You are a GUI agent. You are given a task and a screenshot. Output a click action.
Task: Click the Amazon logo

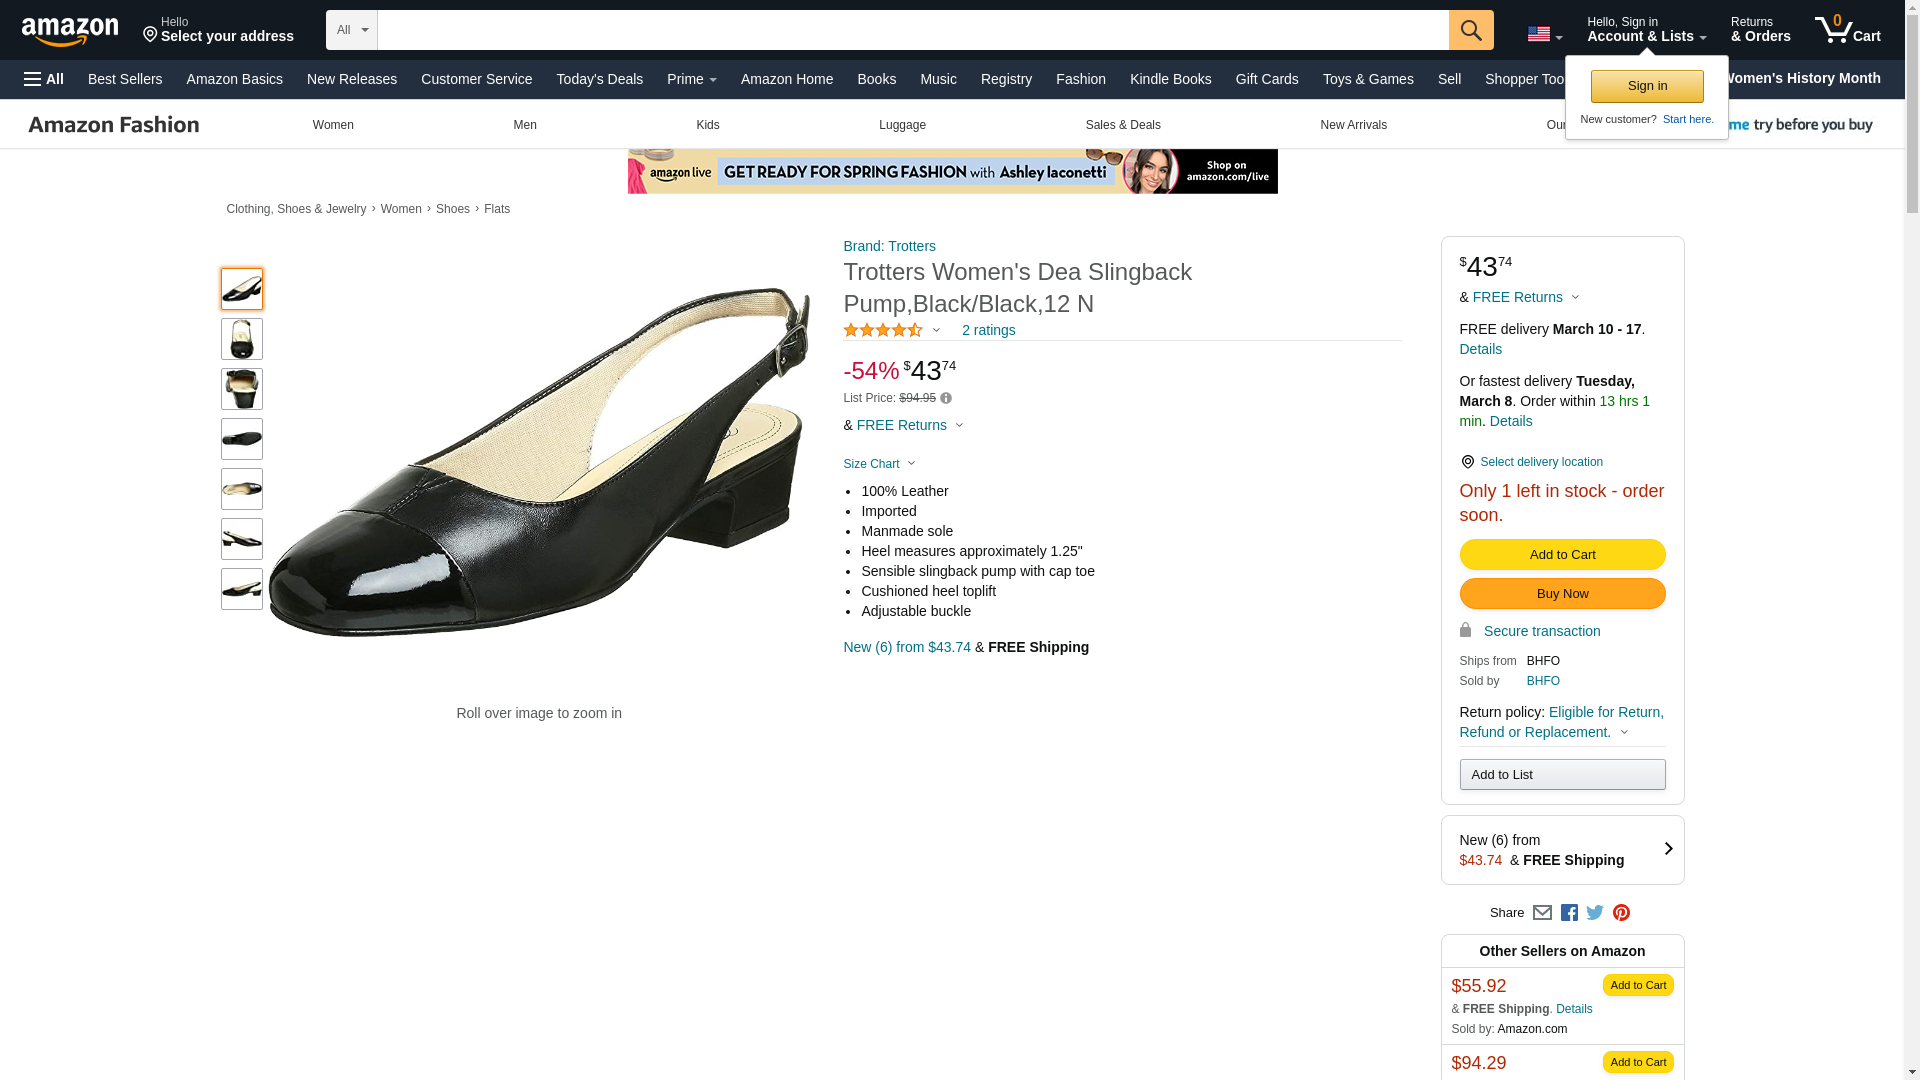pos(70,31)
